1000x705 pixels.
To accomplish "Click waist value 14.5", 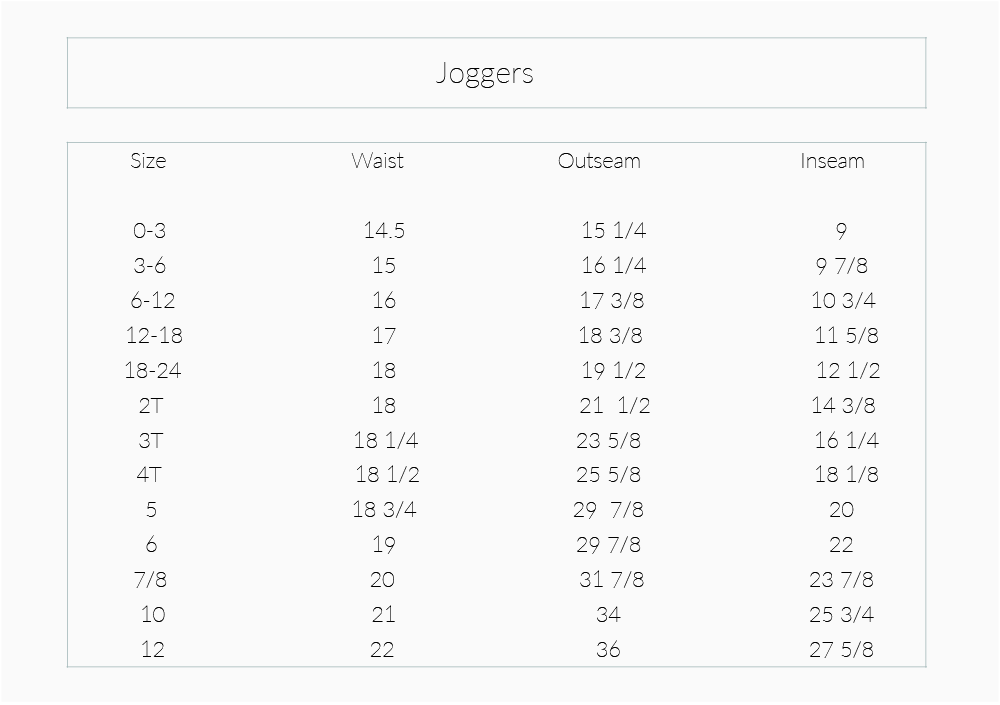I will [x=384, y=230].
